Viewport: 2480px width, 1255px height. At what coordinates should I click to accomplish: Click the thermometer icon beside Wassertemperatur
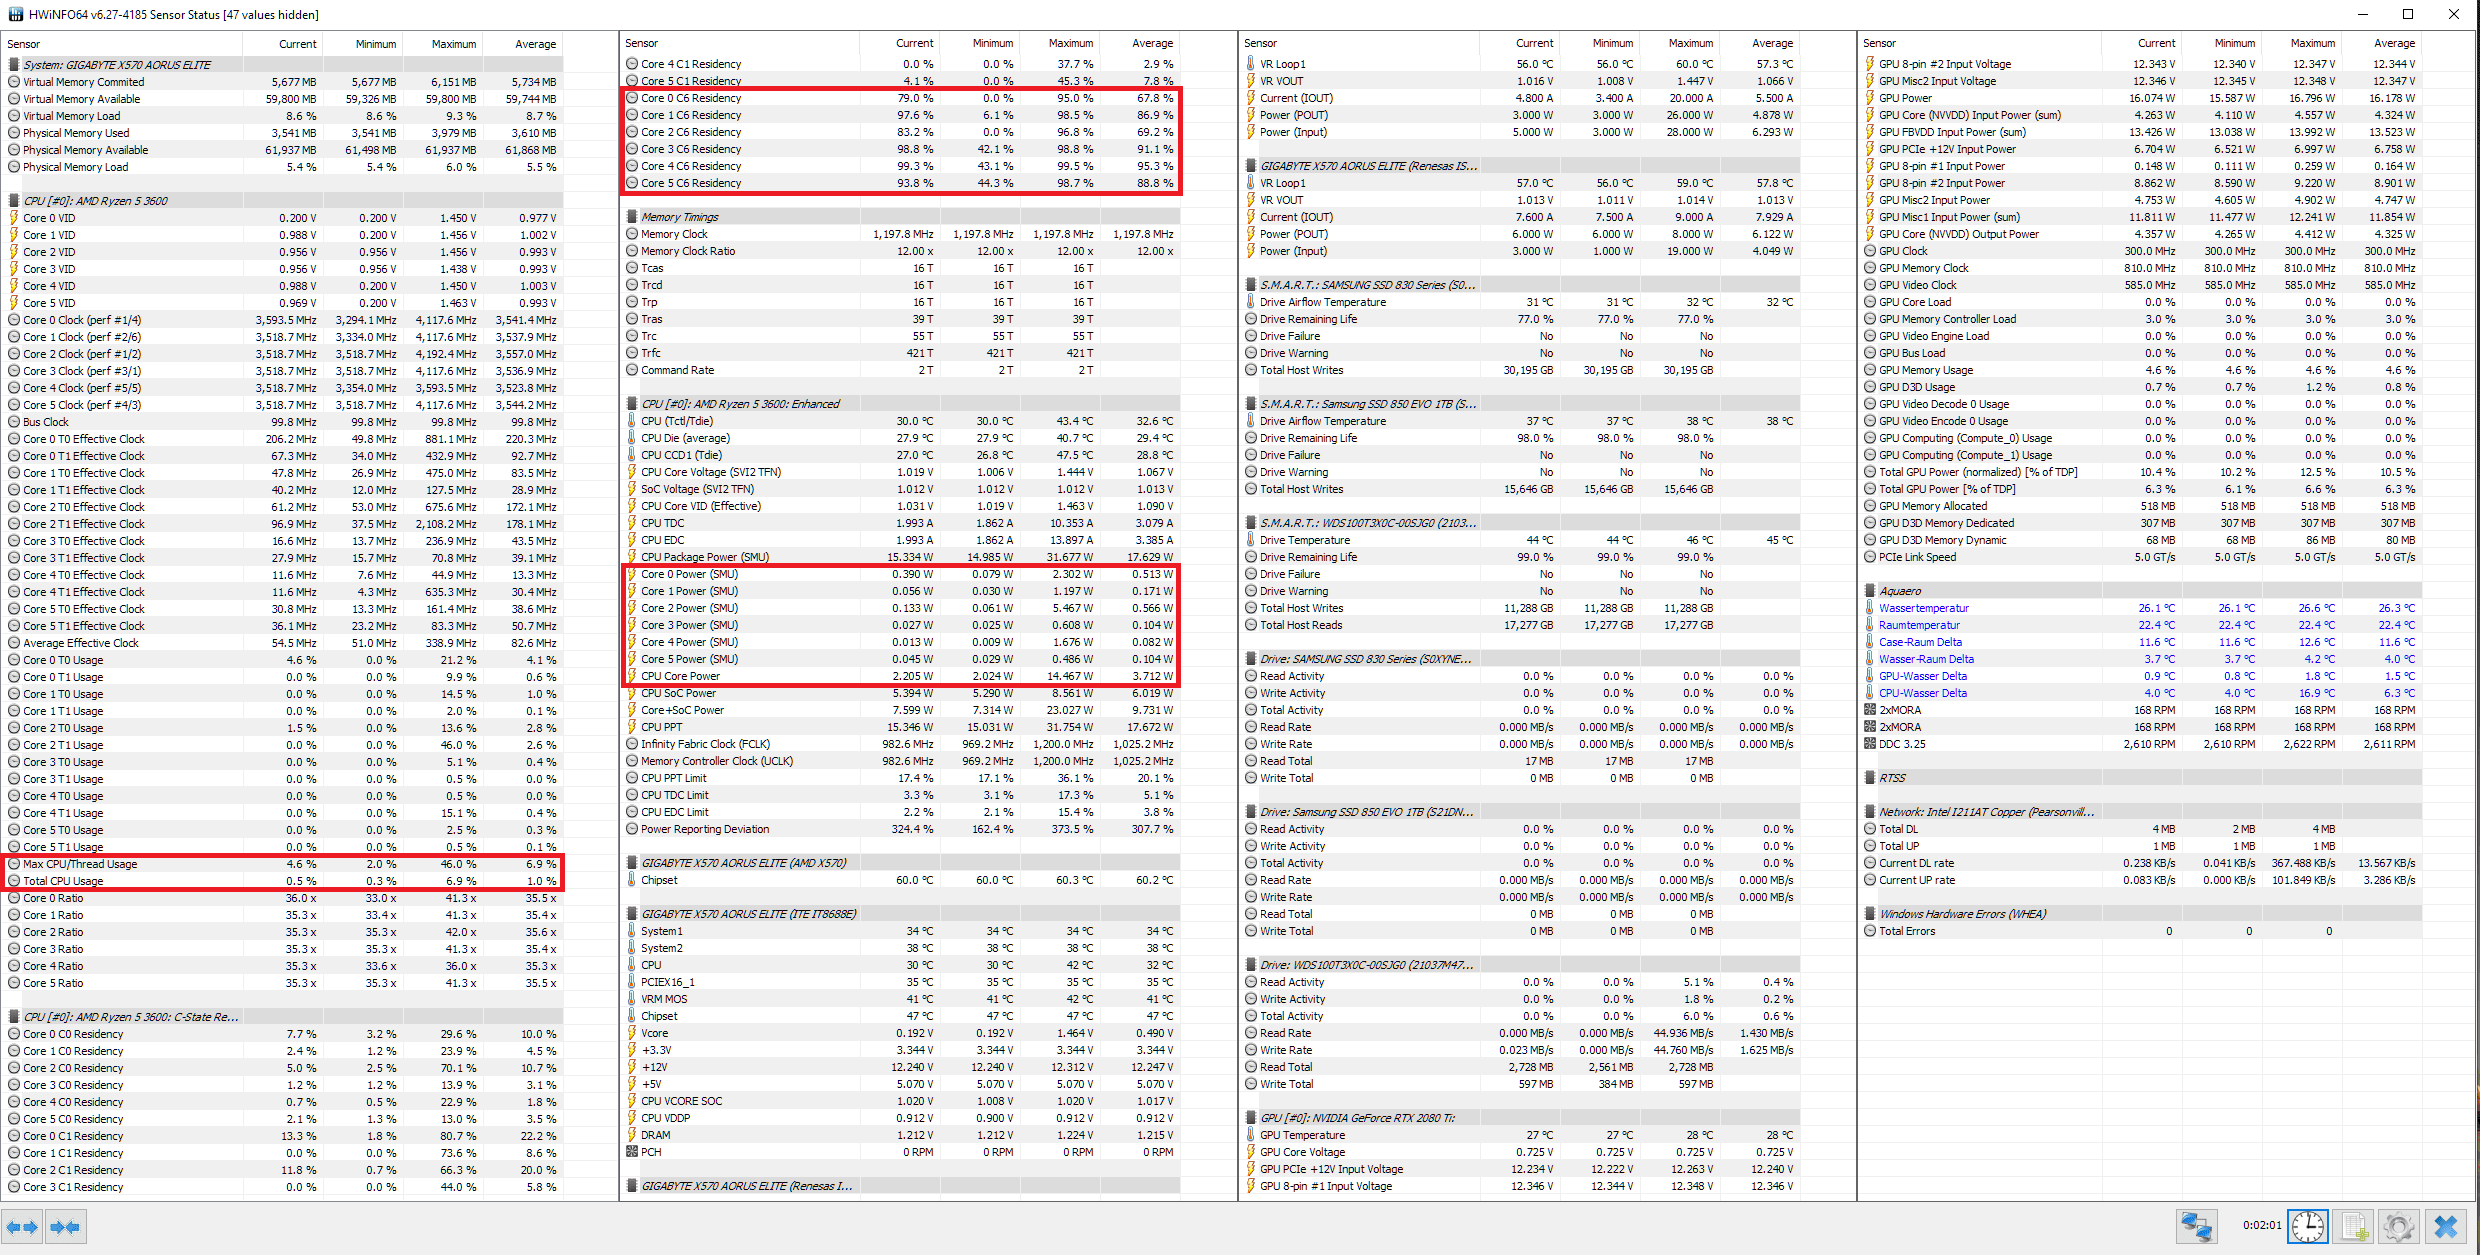tap(1870, 608)
